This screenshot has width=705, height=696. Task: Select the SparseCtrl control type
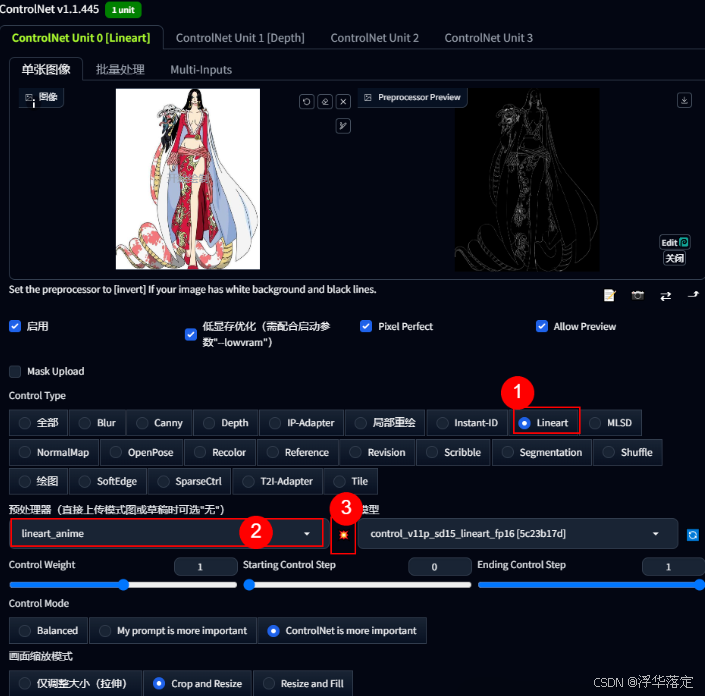pos(189,481)
